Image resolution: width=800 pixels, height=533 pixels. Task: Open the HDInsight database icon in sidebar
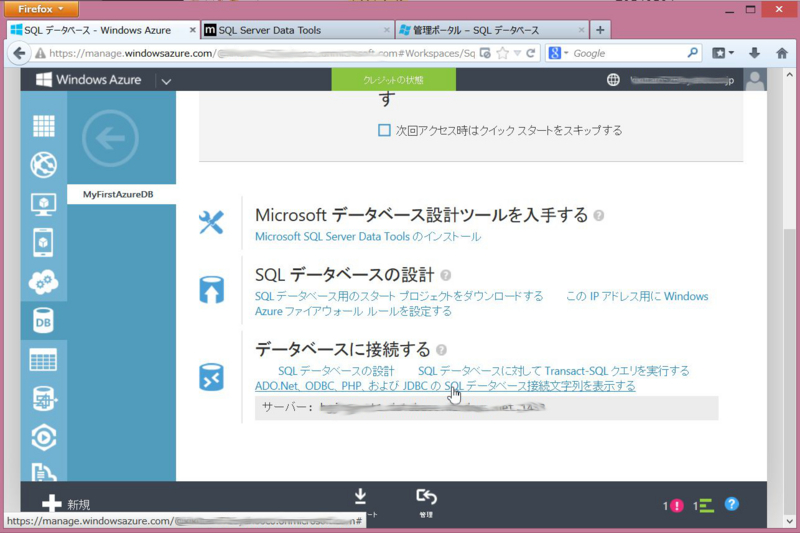click(44, 399)
